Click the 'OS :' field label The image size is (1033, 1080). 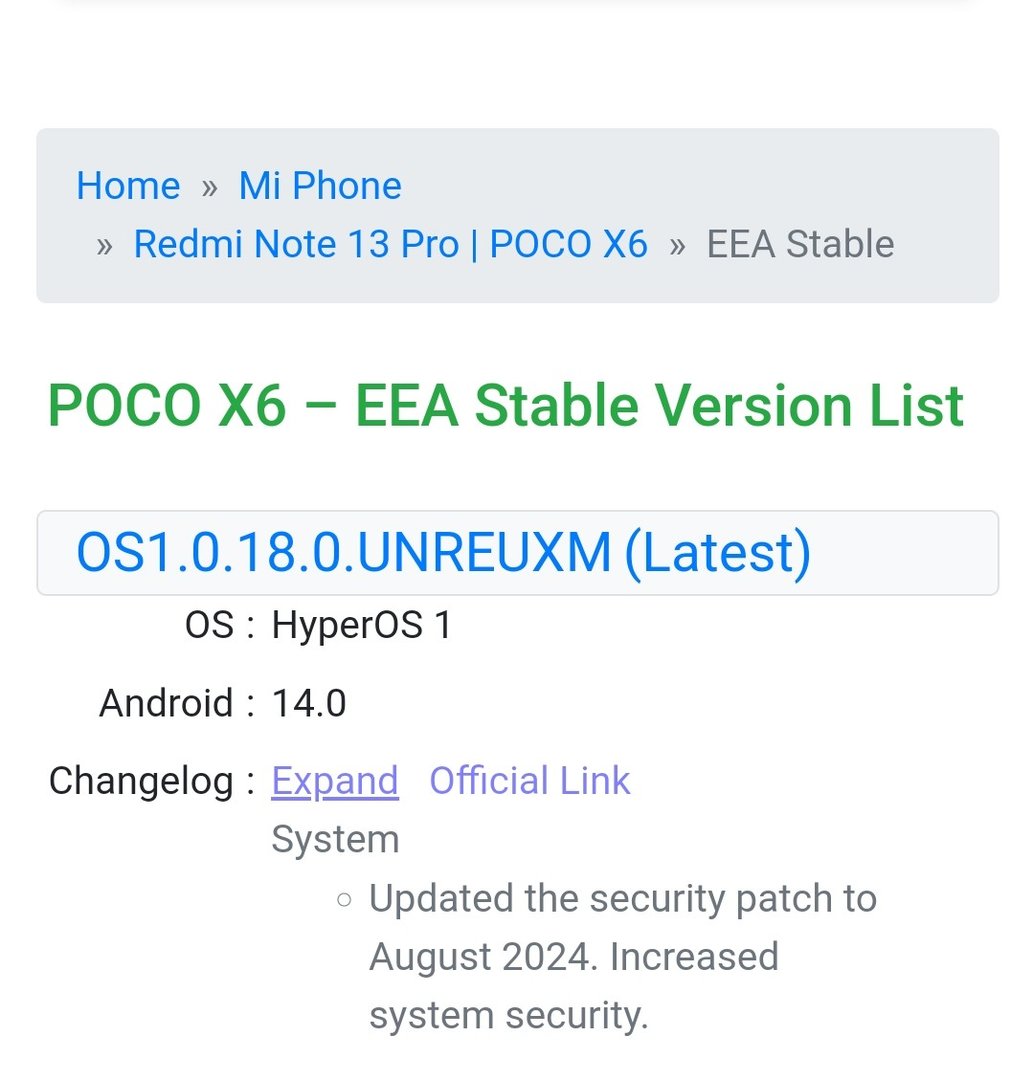pyautogui.click(x=220, y=626)
